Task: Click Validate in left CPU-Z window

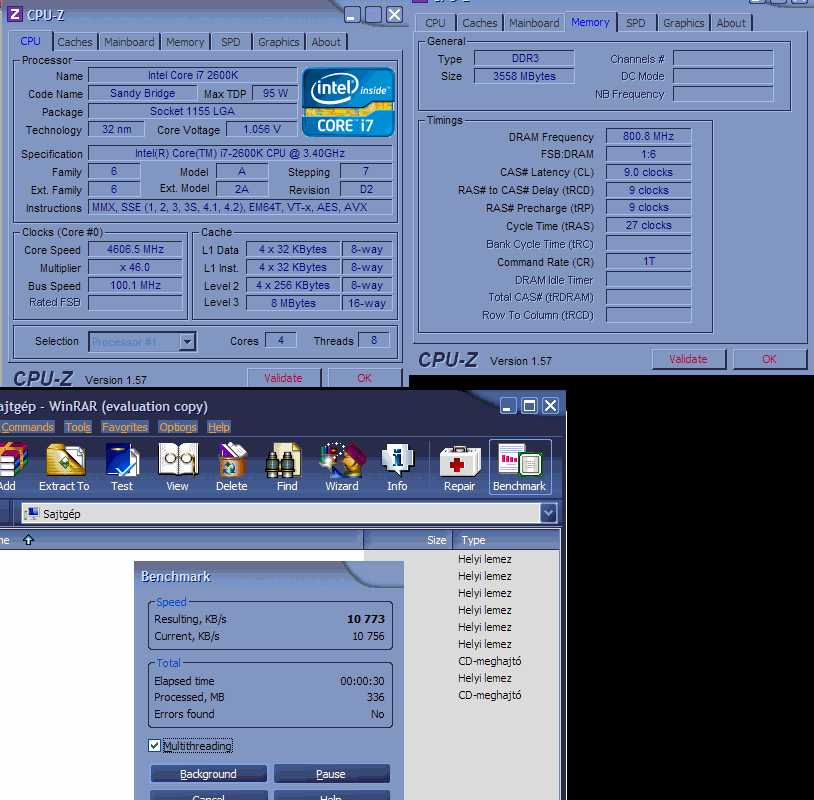Action: pos(283,378)
